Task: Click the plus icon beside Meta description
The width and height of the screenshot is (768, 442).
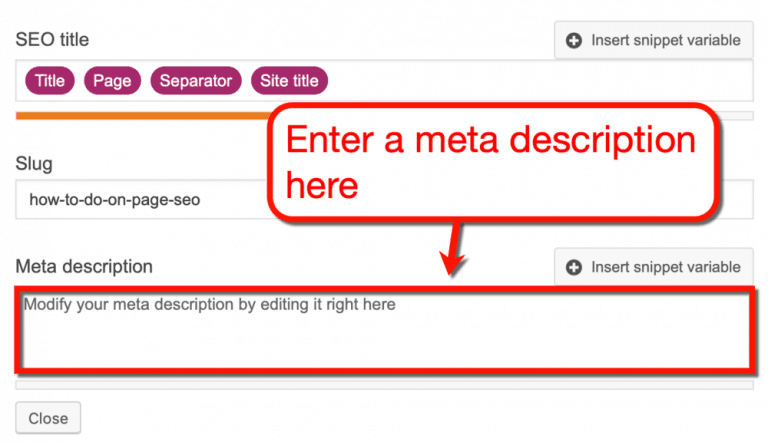Action: tap(574, 267)
